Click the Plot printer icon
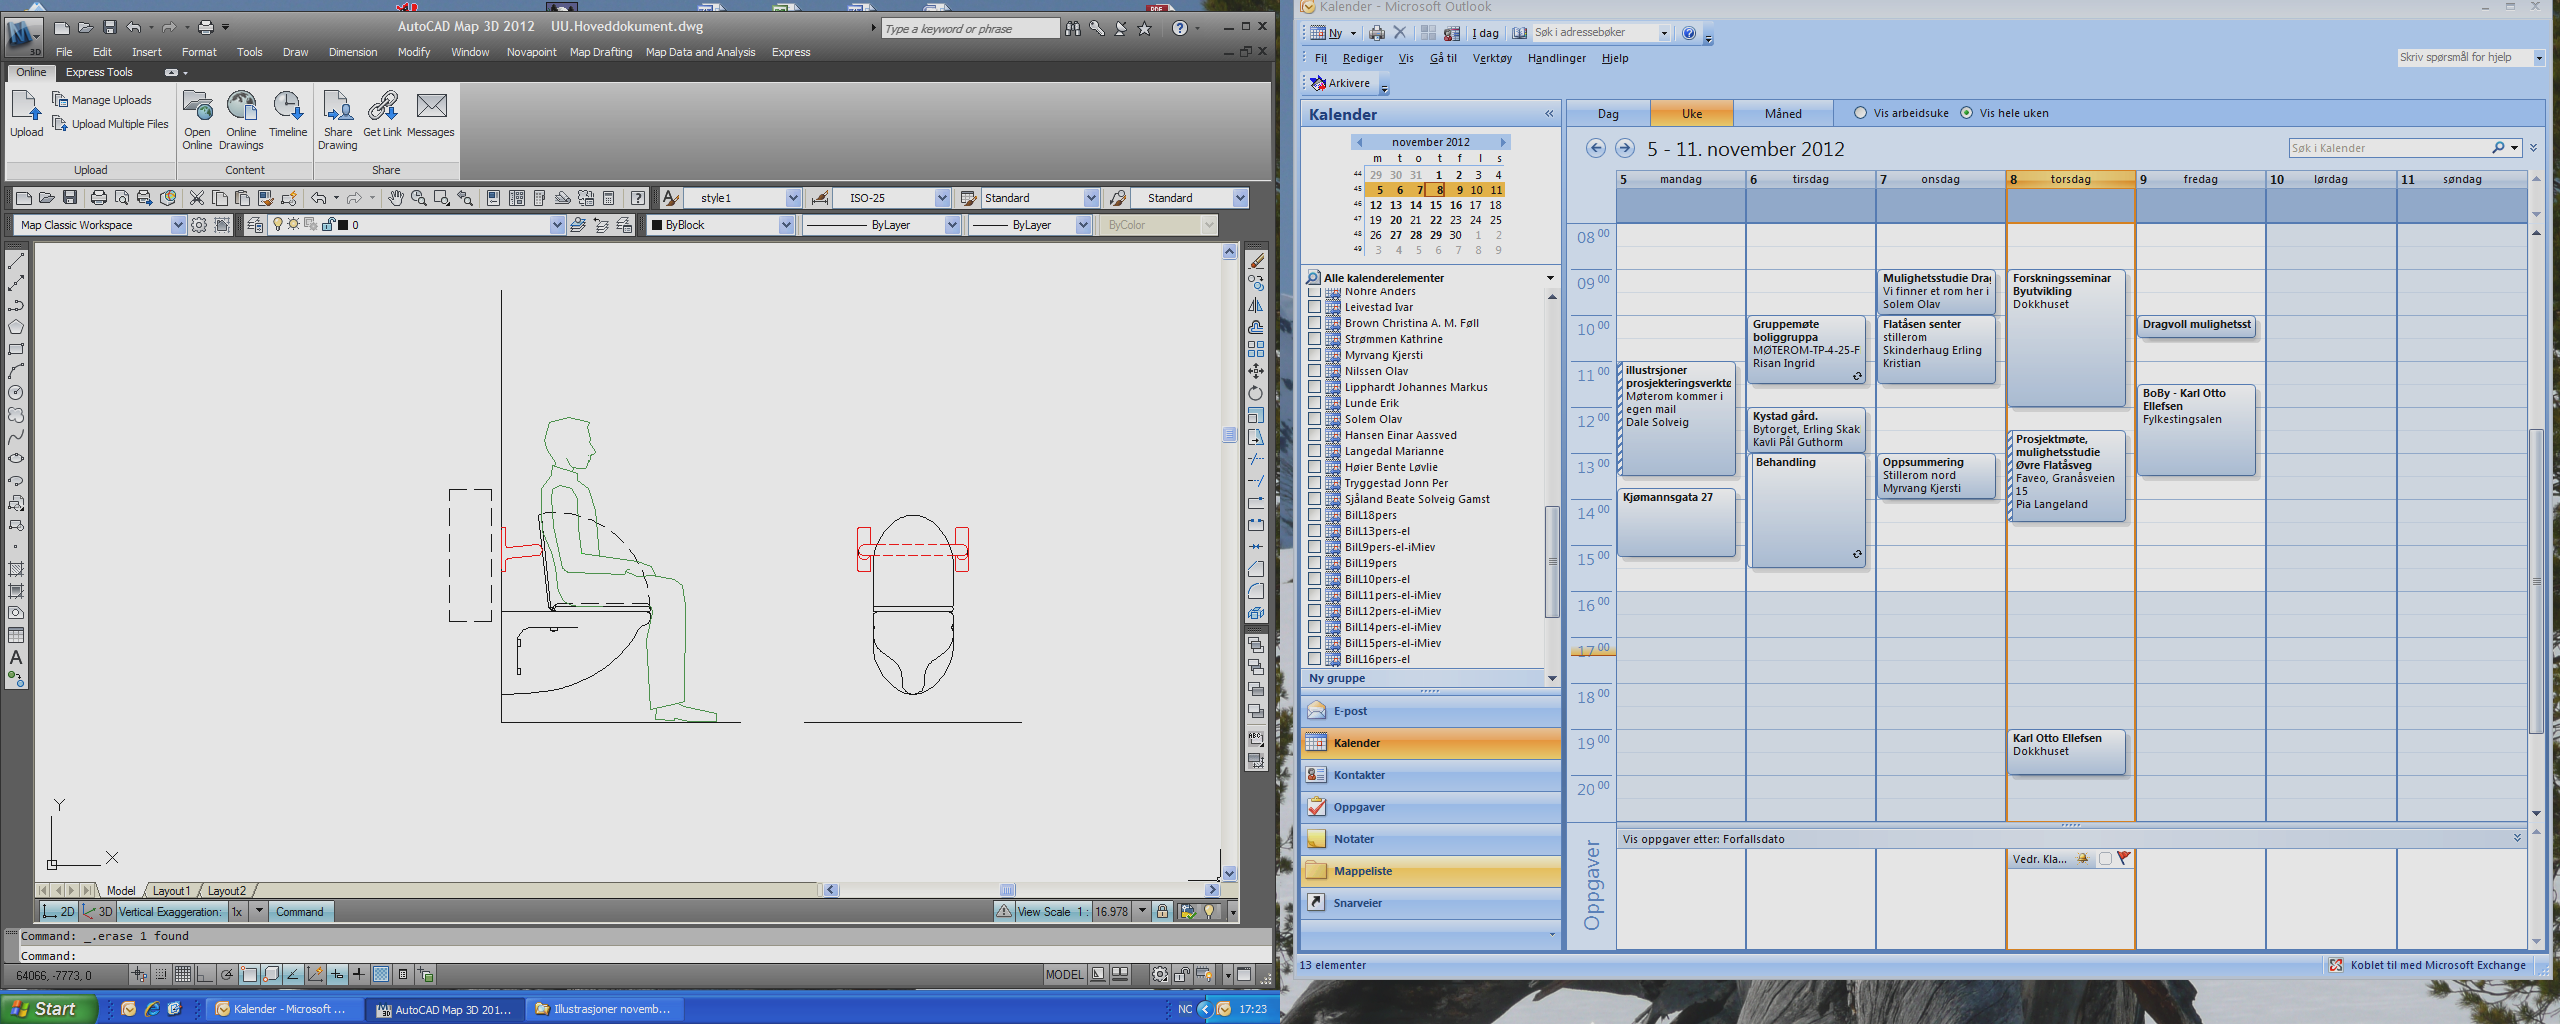 tap(98, 198)
